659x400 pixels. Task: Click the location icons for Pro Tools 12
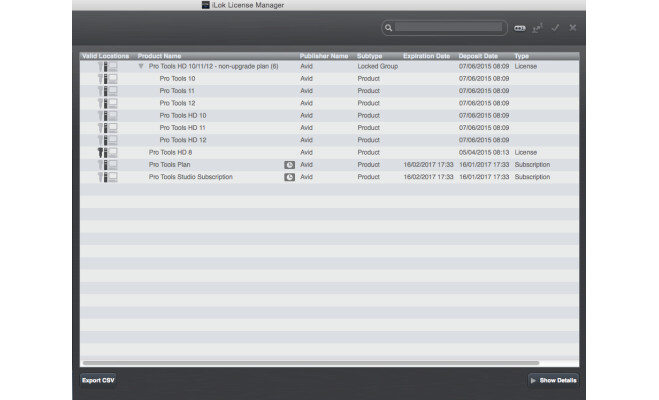click(x=108, y=103)
